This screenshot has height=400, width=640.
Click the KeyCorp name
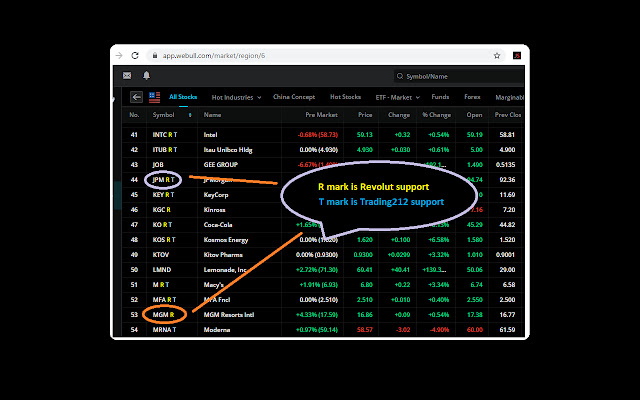(x=216, y=195)
